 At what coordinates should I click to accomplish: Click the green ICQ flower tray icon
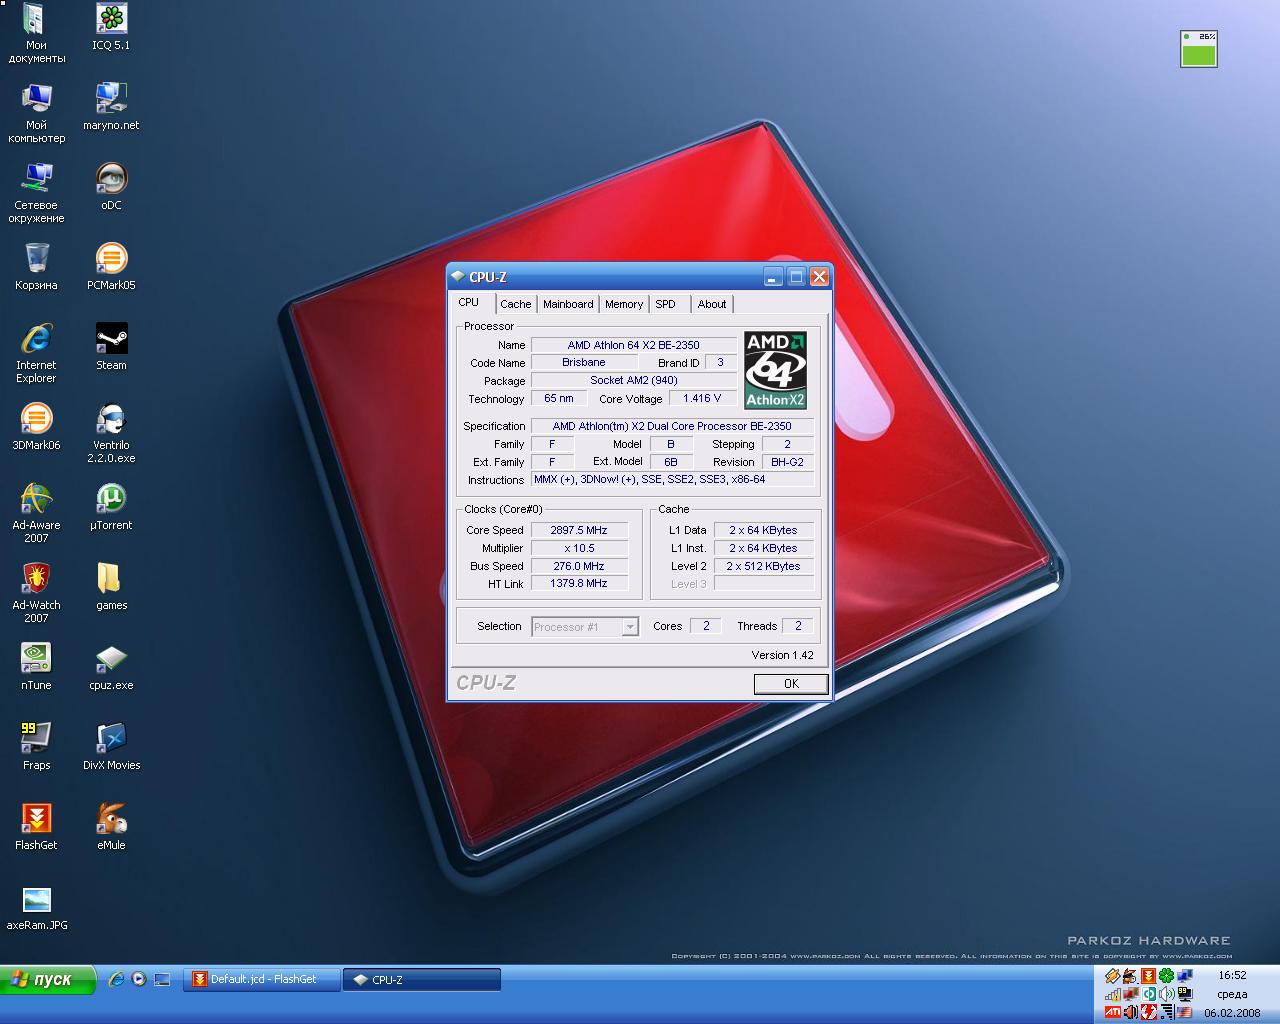(1166, 975)
